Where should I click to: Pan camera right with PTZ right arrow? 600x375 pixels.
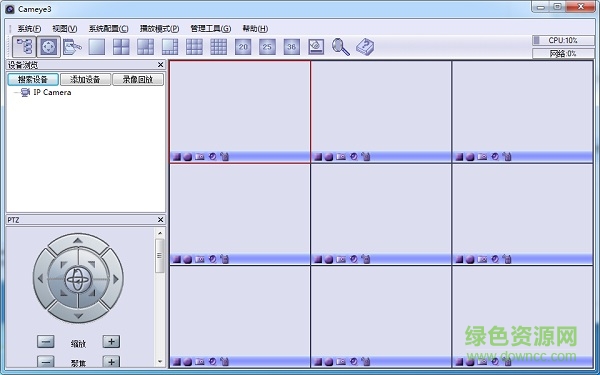(116, 279)
